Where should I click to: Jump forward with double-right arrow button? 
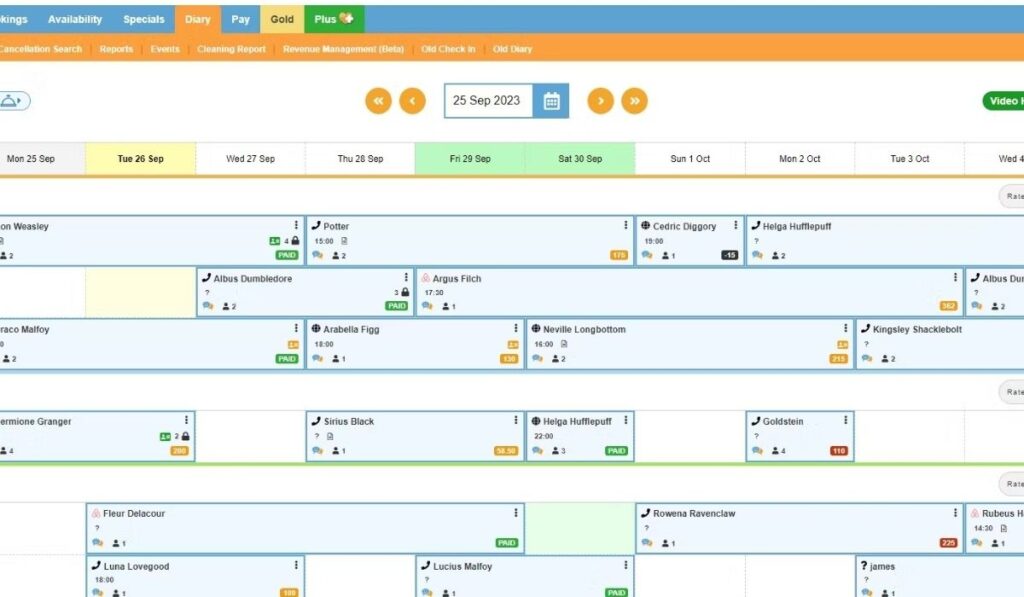click(634, 101)
